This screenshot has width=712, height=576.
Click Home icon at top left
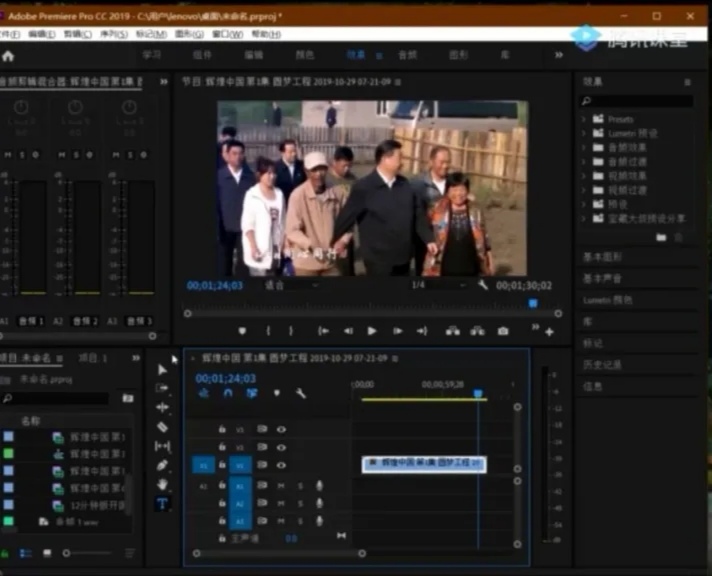9,56
